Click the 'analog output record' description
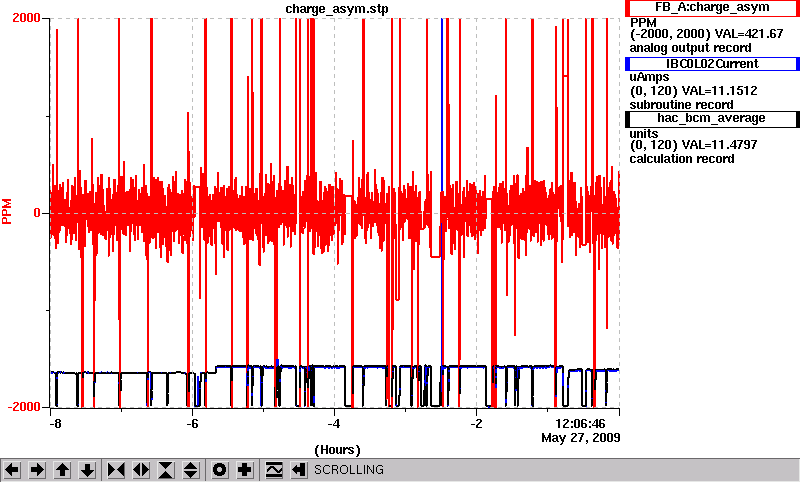800x482 pixels. pos(690,48)
